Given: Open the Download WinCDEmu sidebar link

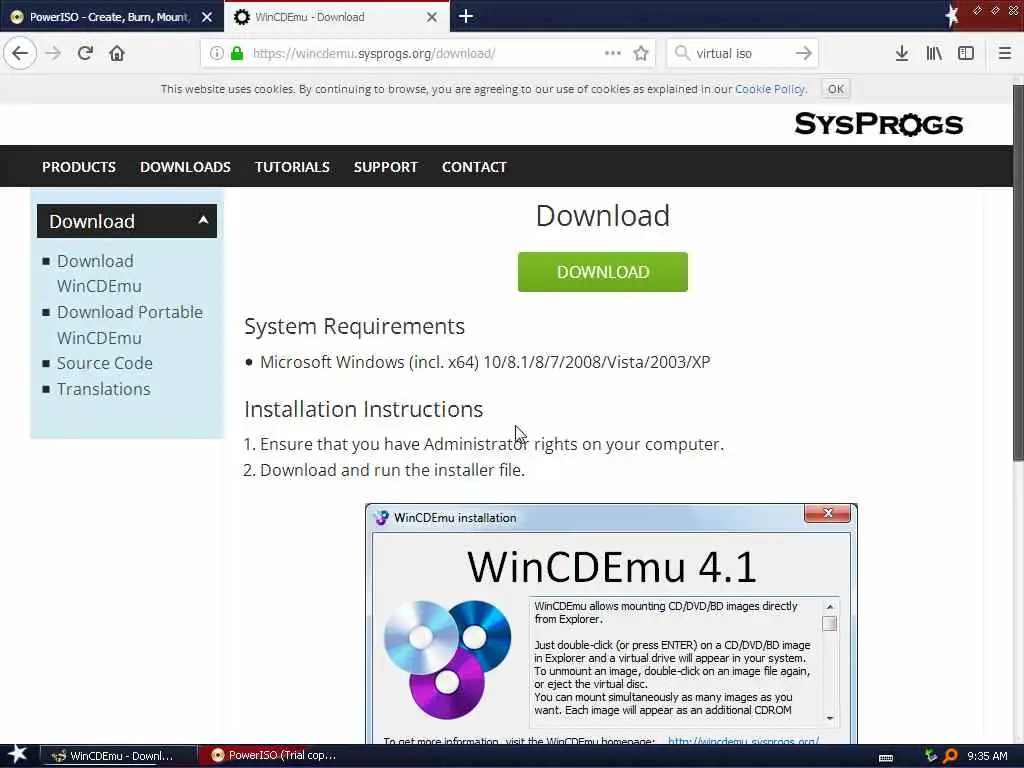Looking at the screenshot, I should tap(99, 274).
